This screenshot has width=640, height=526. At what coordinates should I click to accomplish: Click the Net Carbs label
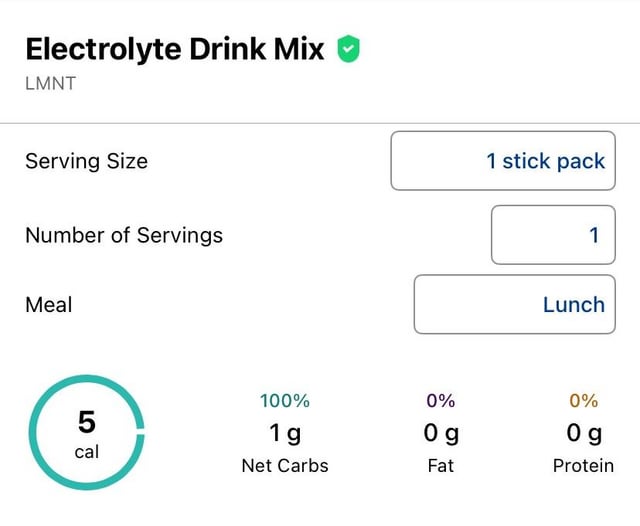285,465
